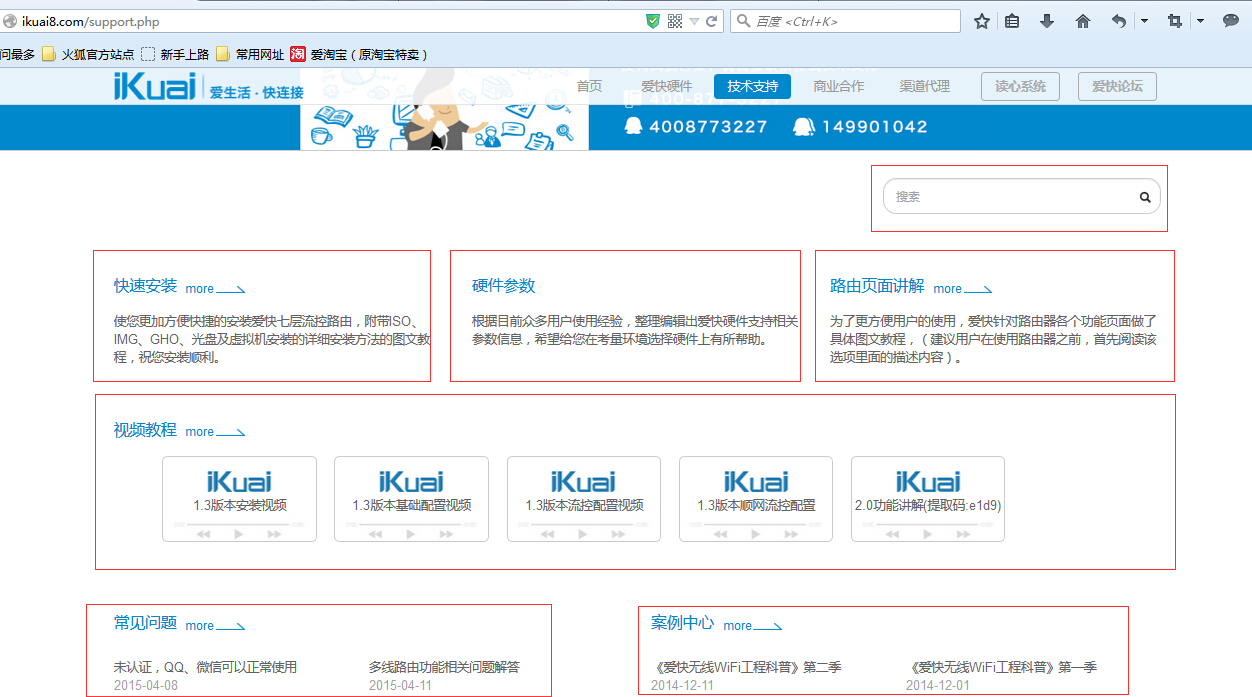
Task: Open the 火狐官方站点 bookmark folder
Action: [88, 54]
